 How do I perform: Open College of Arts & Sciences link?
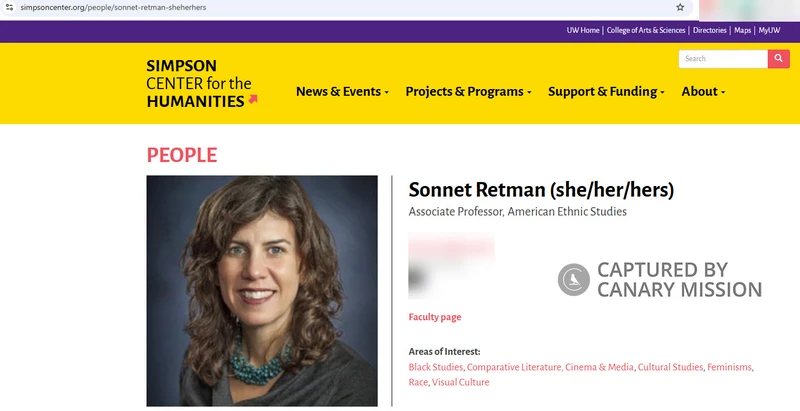click(x=646, y=30)
